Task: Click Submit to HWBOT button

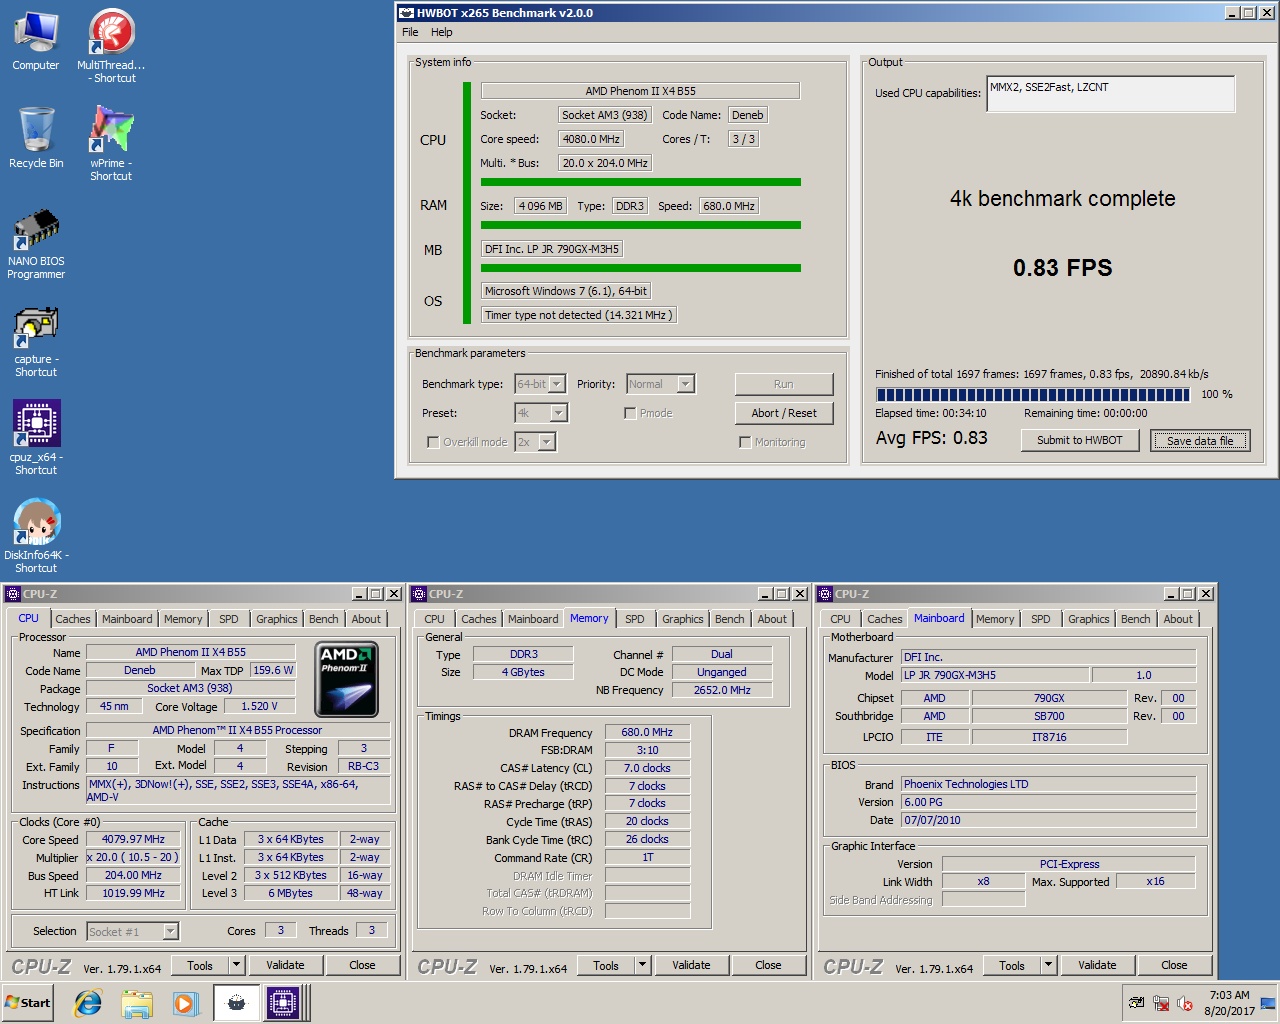Action: point(1080,440)
